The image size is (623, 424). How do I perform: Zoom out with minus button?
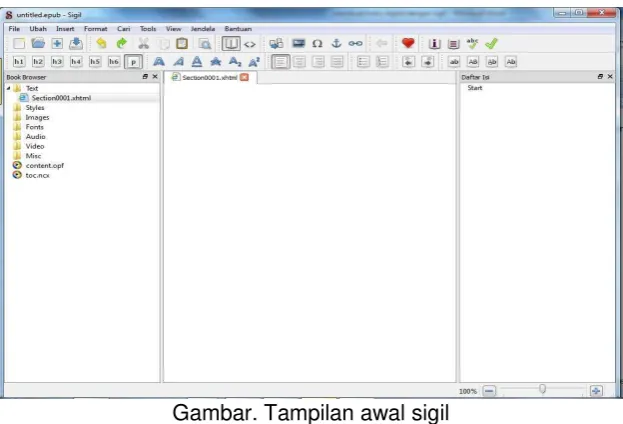pyautogui.click(x=489, y=391)
